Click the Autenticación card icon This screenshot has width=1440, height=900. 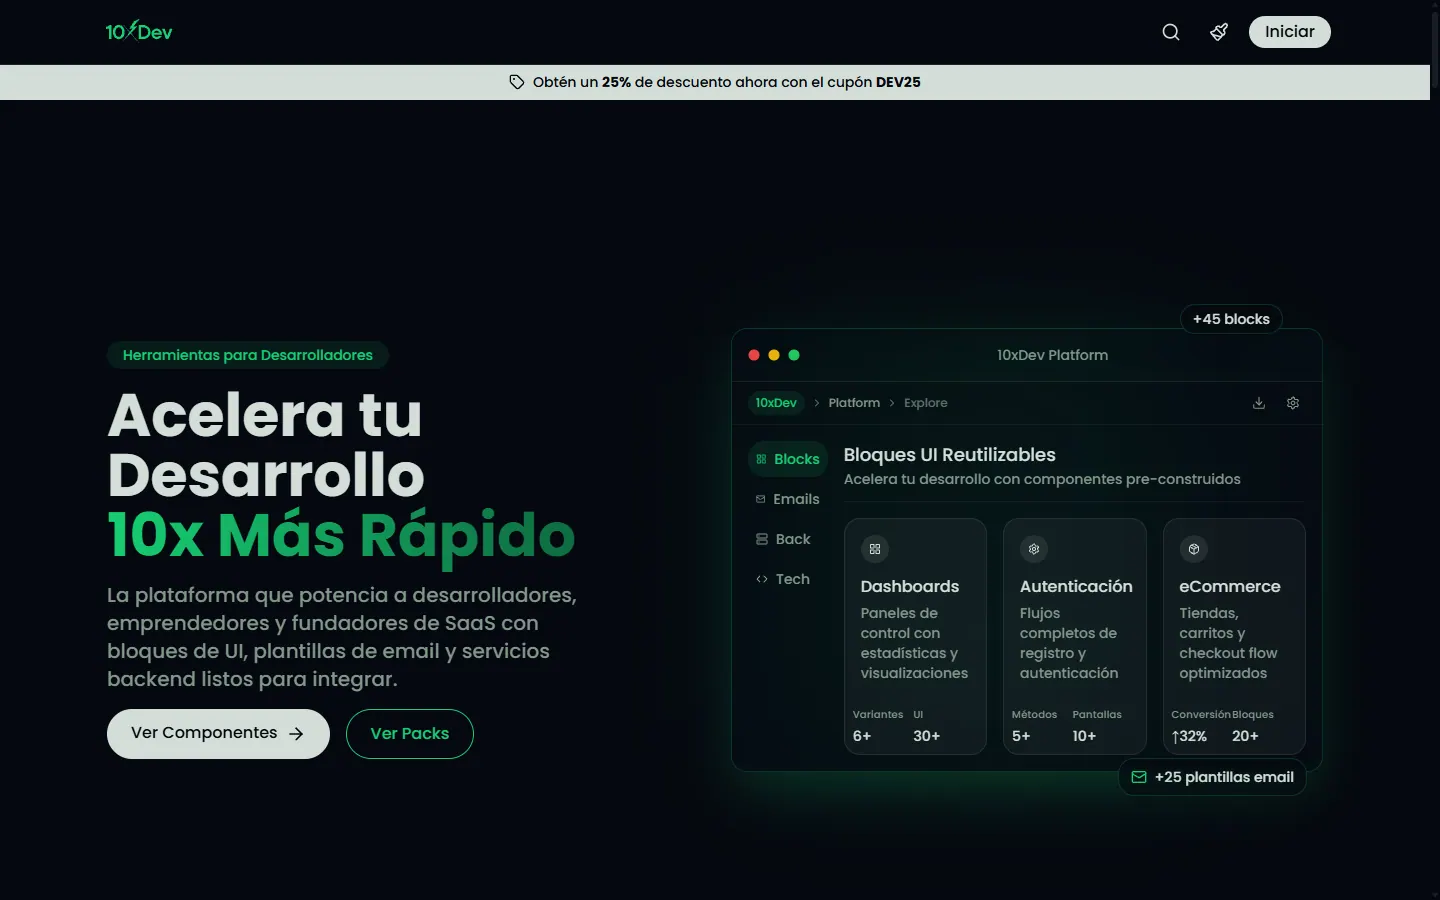(x=1034, y=549)
